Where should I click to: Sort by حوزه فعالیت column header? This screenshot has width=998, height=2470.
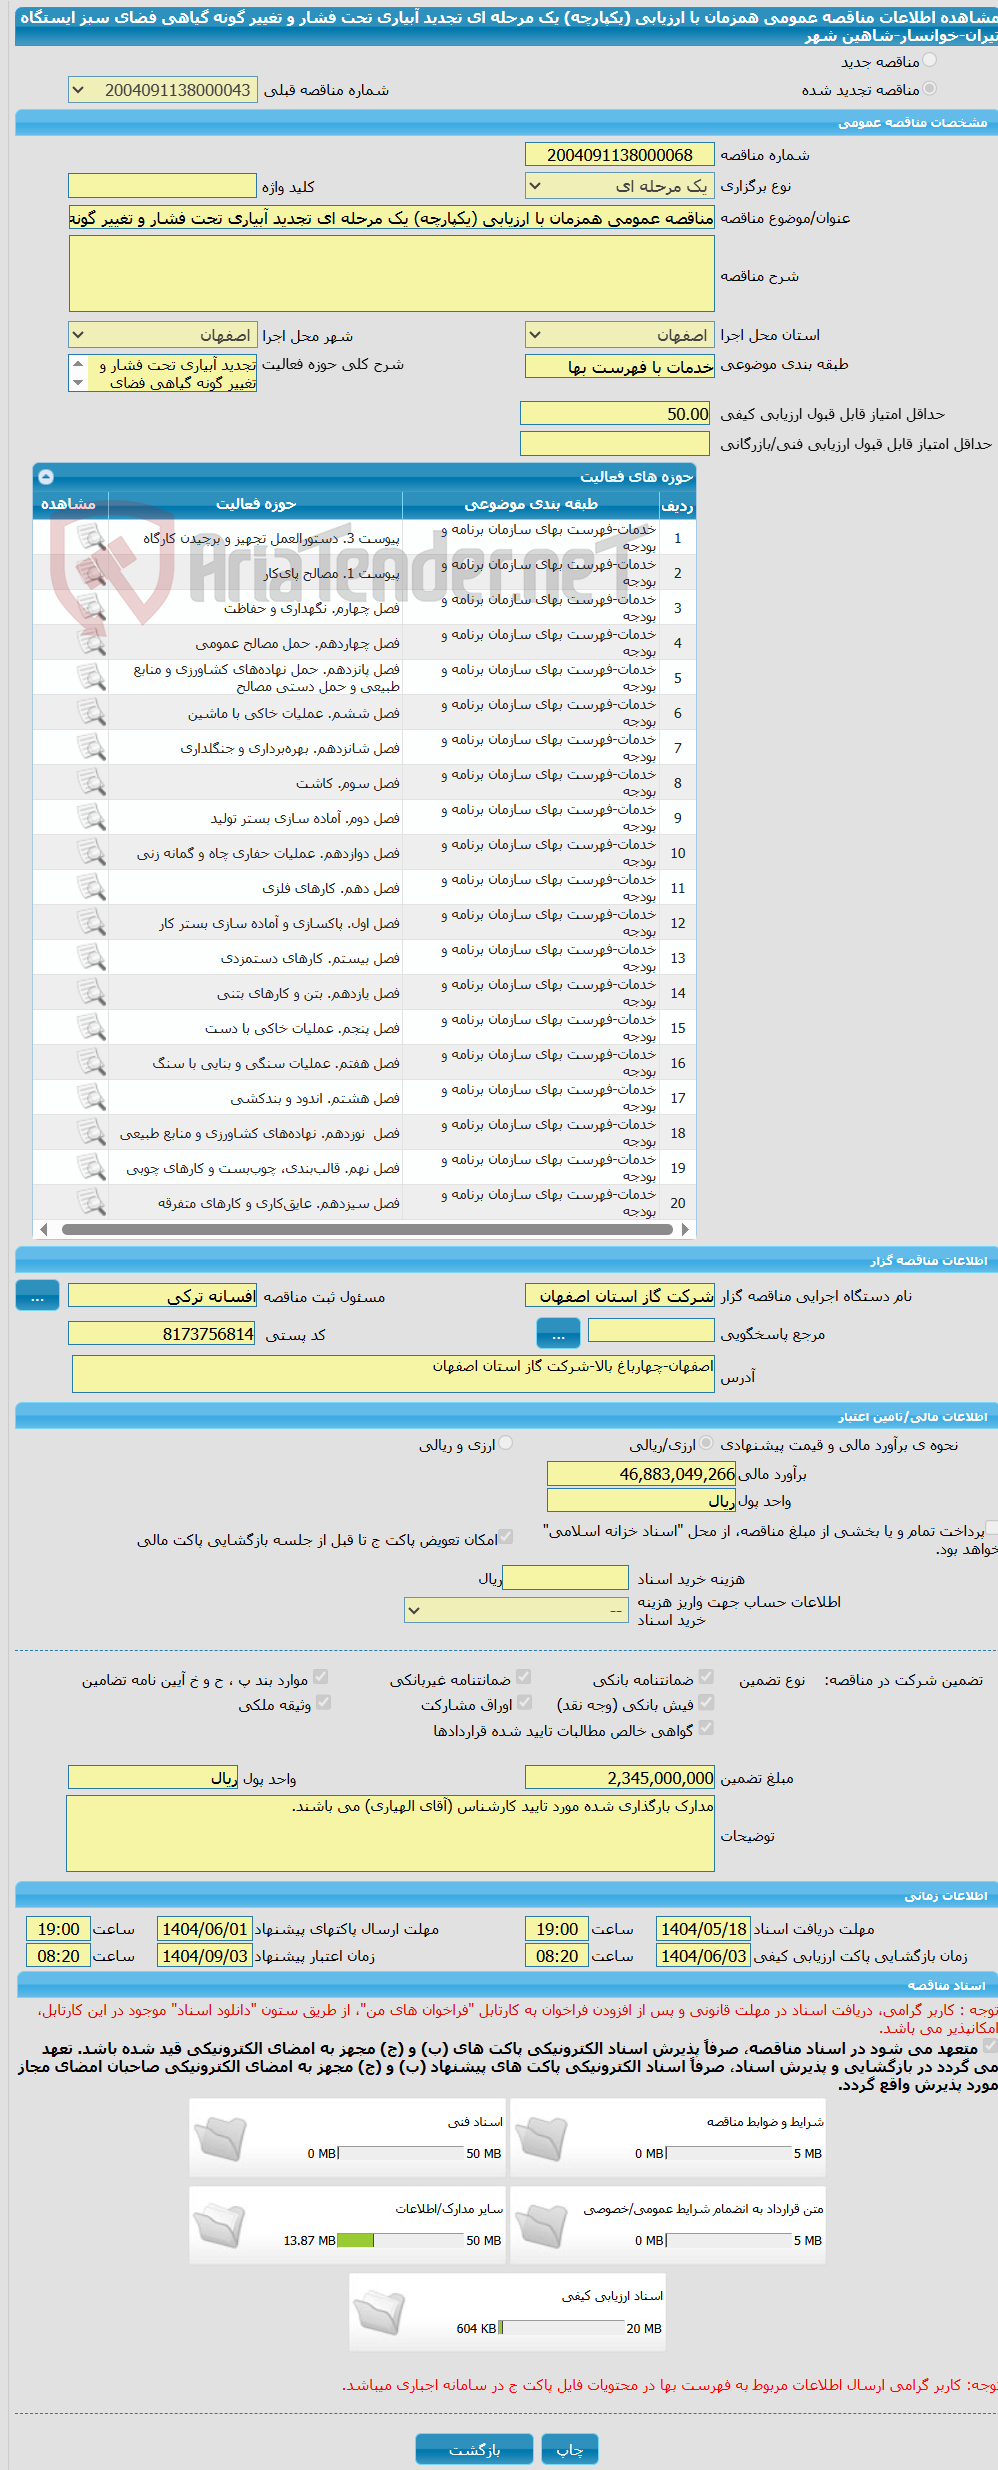pos(255,504)
